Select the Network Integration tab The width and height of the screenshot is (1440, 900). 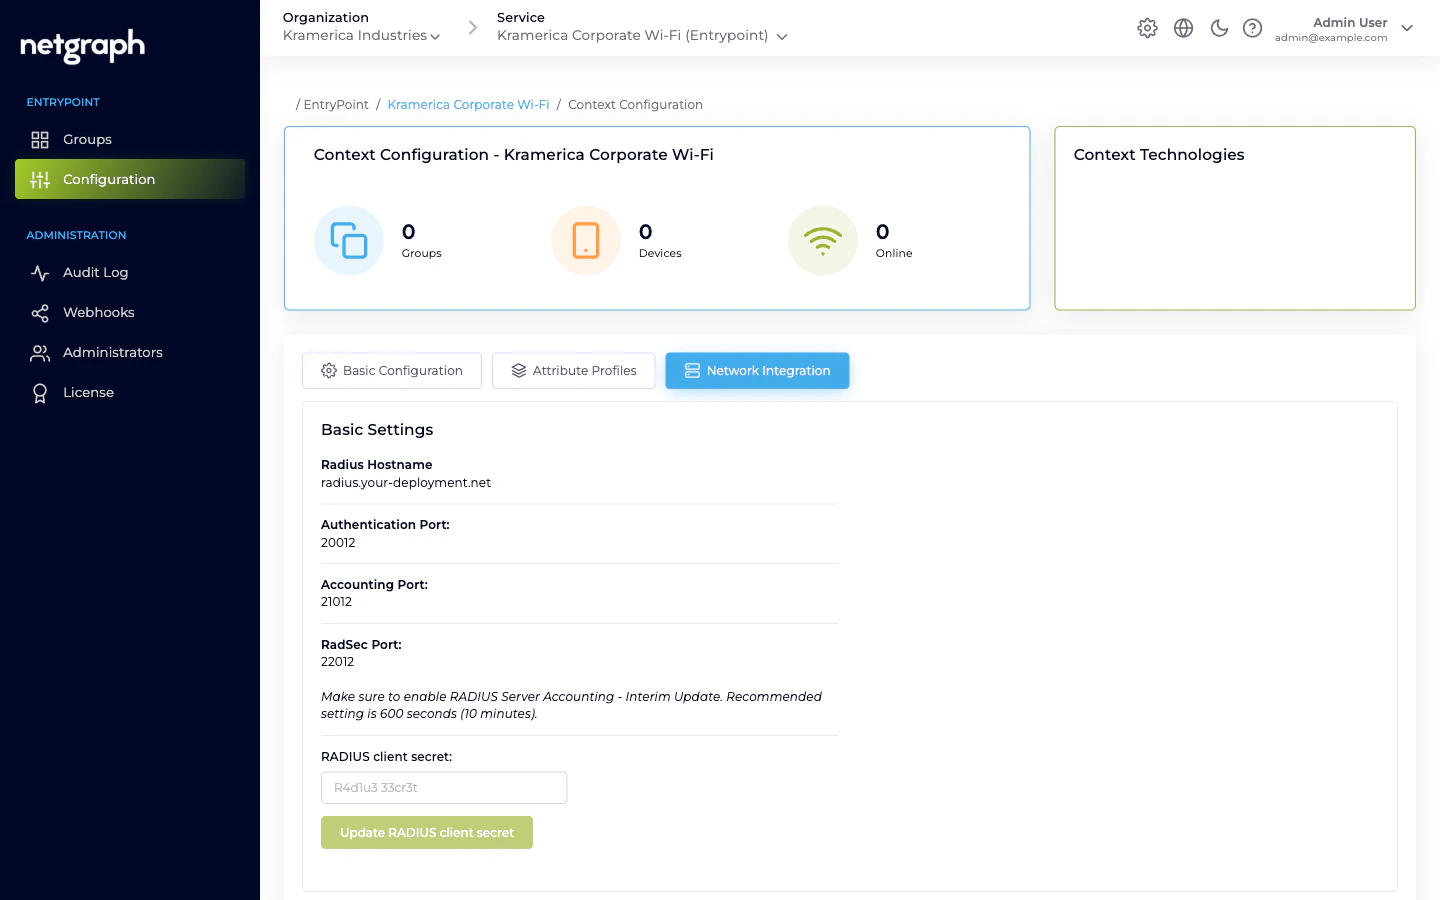757,370
